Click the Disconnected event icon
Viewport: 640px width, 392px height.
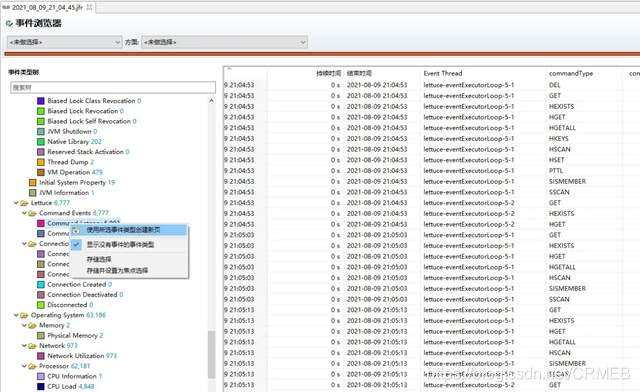click(x=41, y=305)
